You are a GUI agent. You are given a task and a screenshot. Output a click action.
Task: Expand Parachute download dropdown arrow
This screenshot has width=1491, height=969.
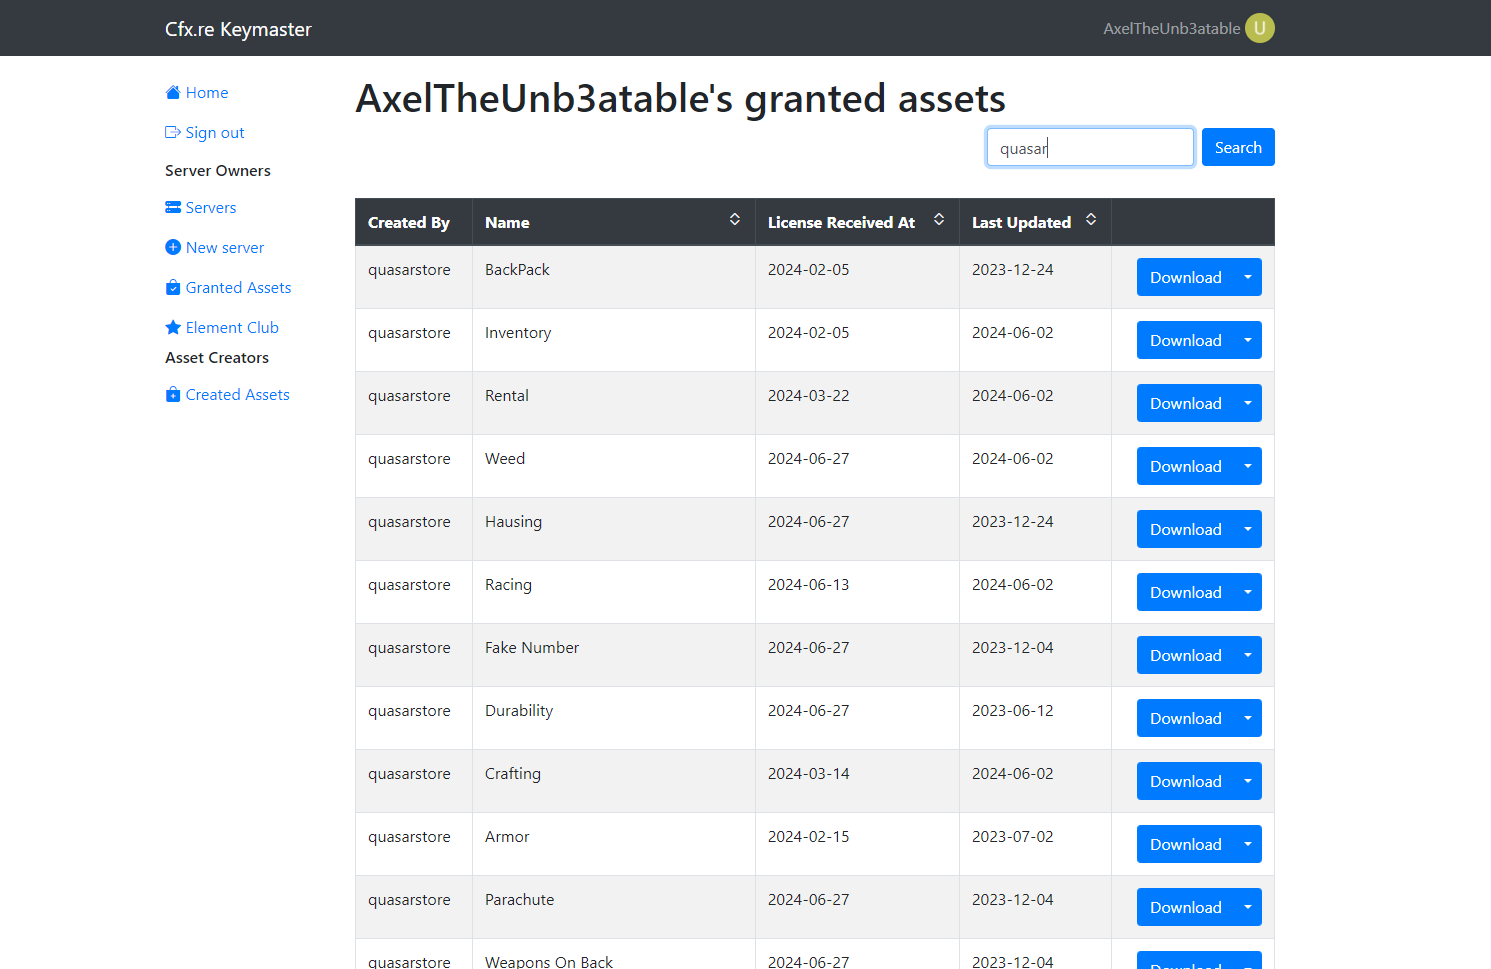[x=1248, y=907]
